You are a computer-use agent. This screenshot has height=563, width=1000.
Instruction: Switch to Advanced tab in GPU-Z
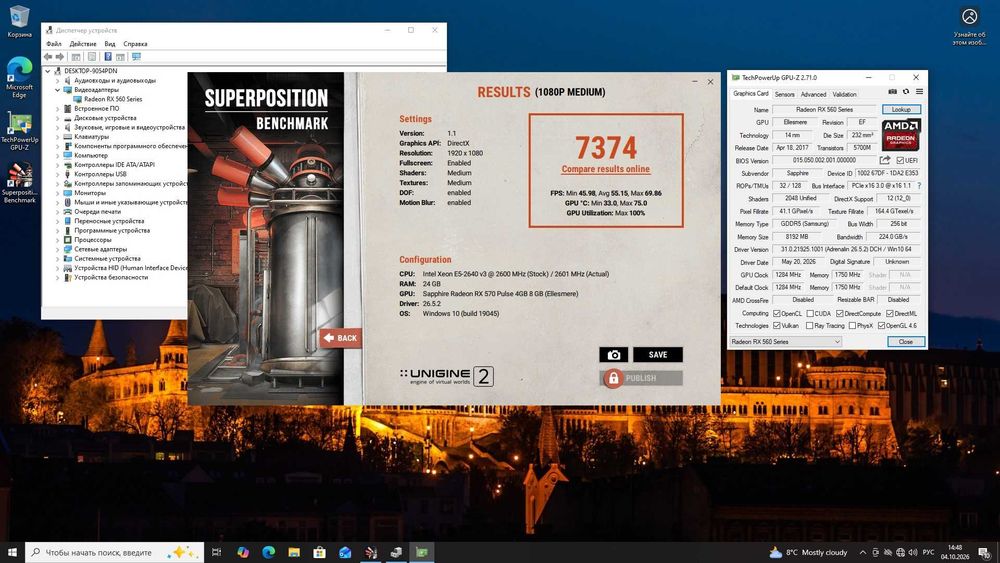click(x=813, y=94)
